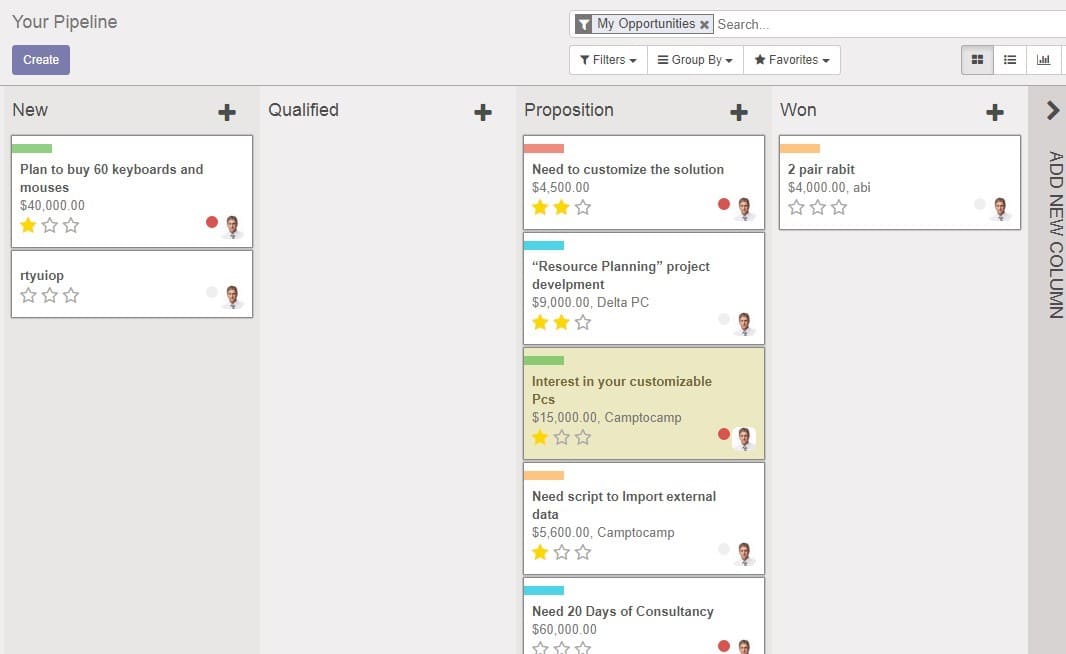1066x654 pixels.
Task: Add a quick opportunity in the Proposition column
Action: [x=739, y=112]
